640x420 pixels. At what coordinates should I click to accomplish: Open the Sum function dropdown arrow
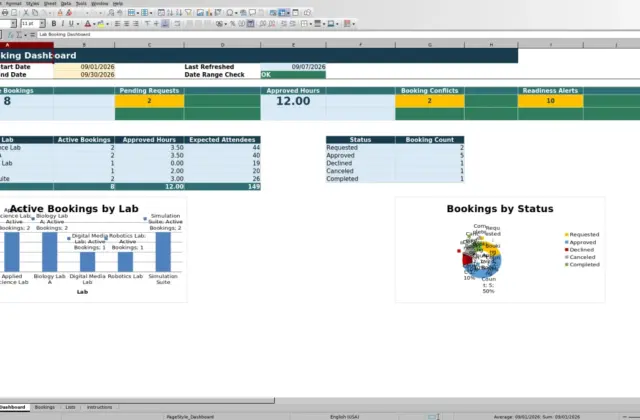tap(25, 35)
